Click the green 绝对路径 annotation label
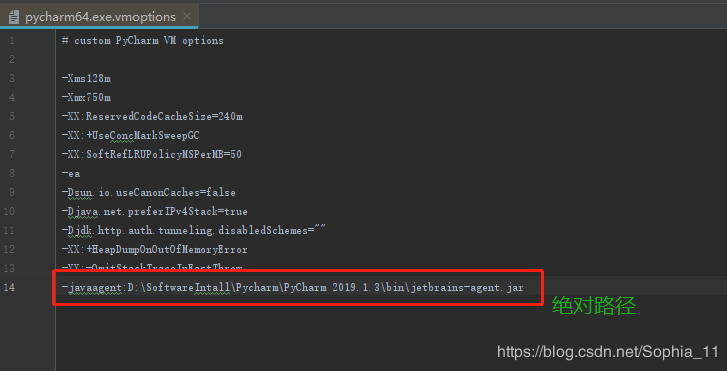Viewport: 727px width, 371px height. click(594, 306)
